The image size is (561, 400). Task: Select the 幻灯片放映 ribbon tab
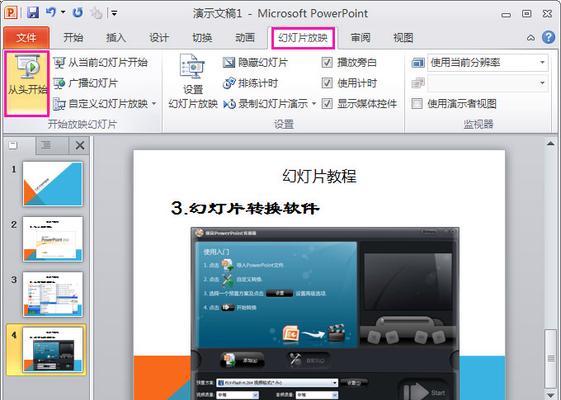pos(303,38)
